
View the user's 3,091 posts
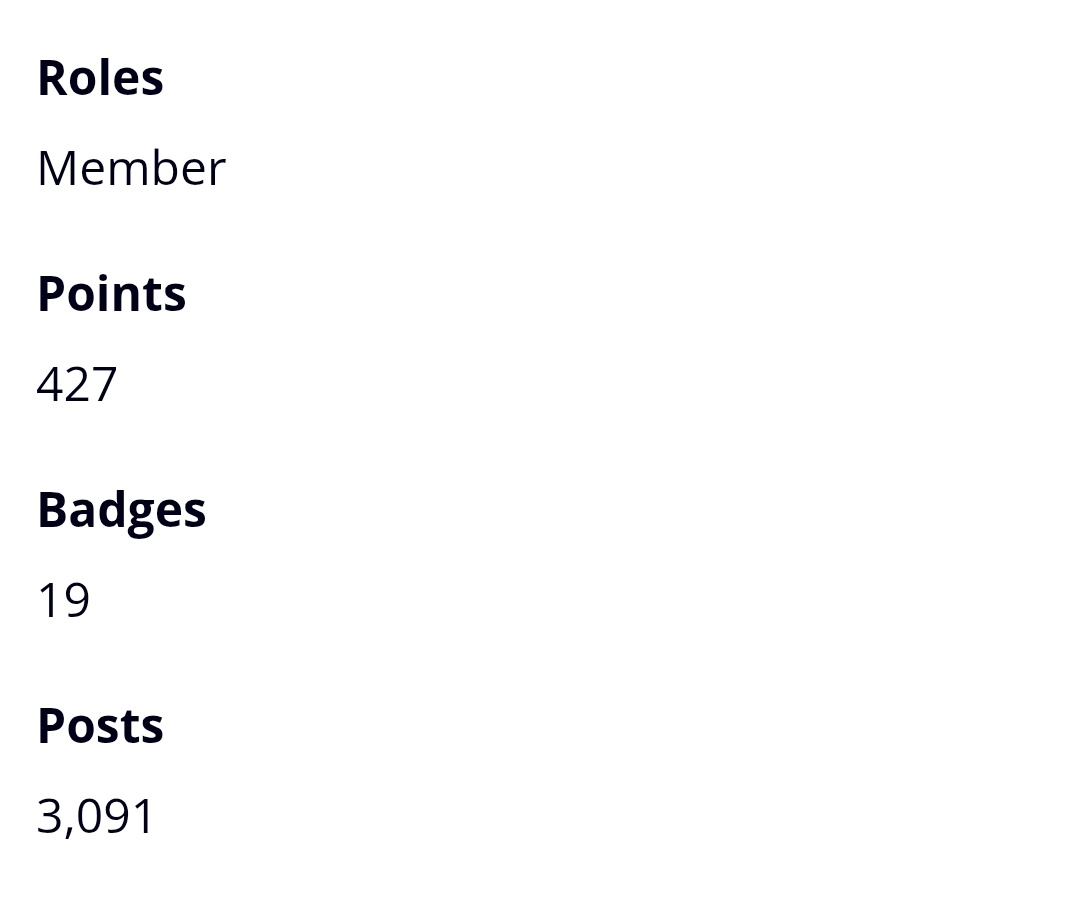click(96, 816)
